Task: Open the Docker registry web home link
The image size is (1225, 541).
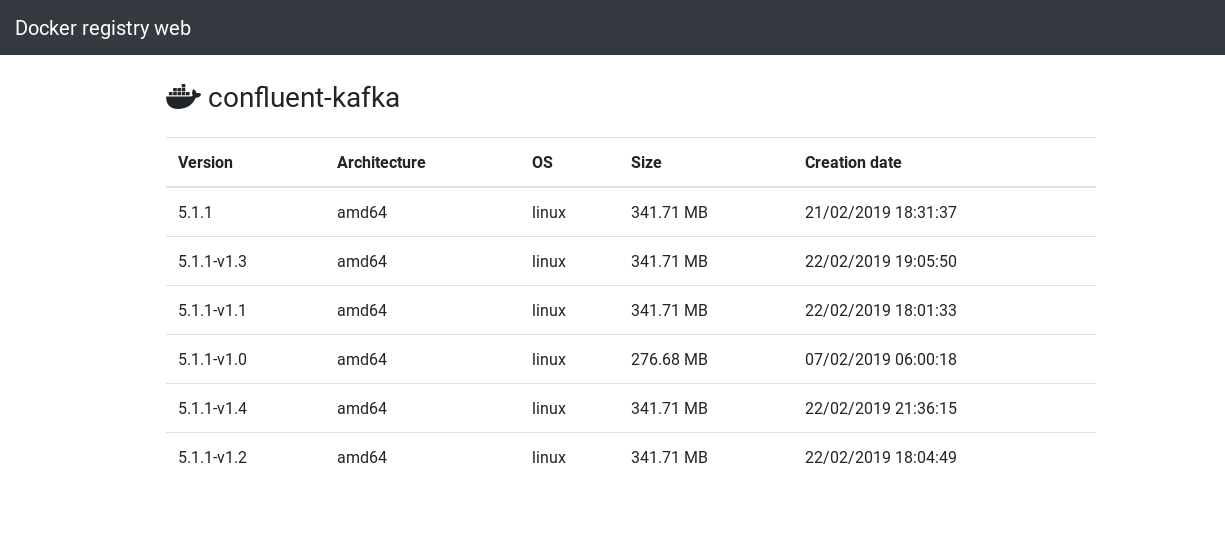Action: [x=103, y=28]
